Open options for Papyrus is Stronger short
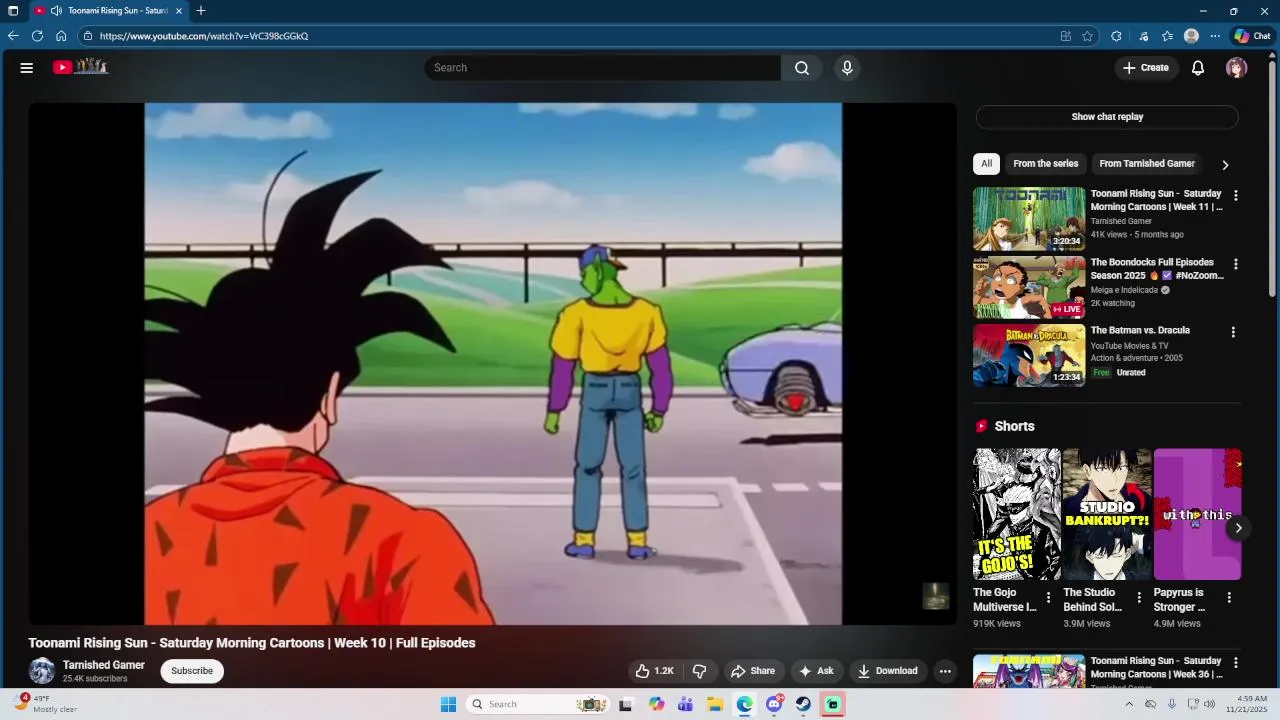 [x=1229, y=598]
